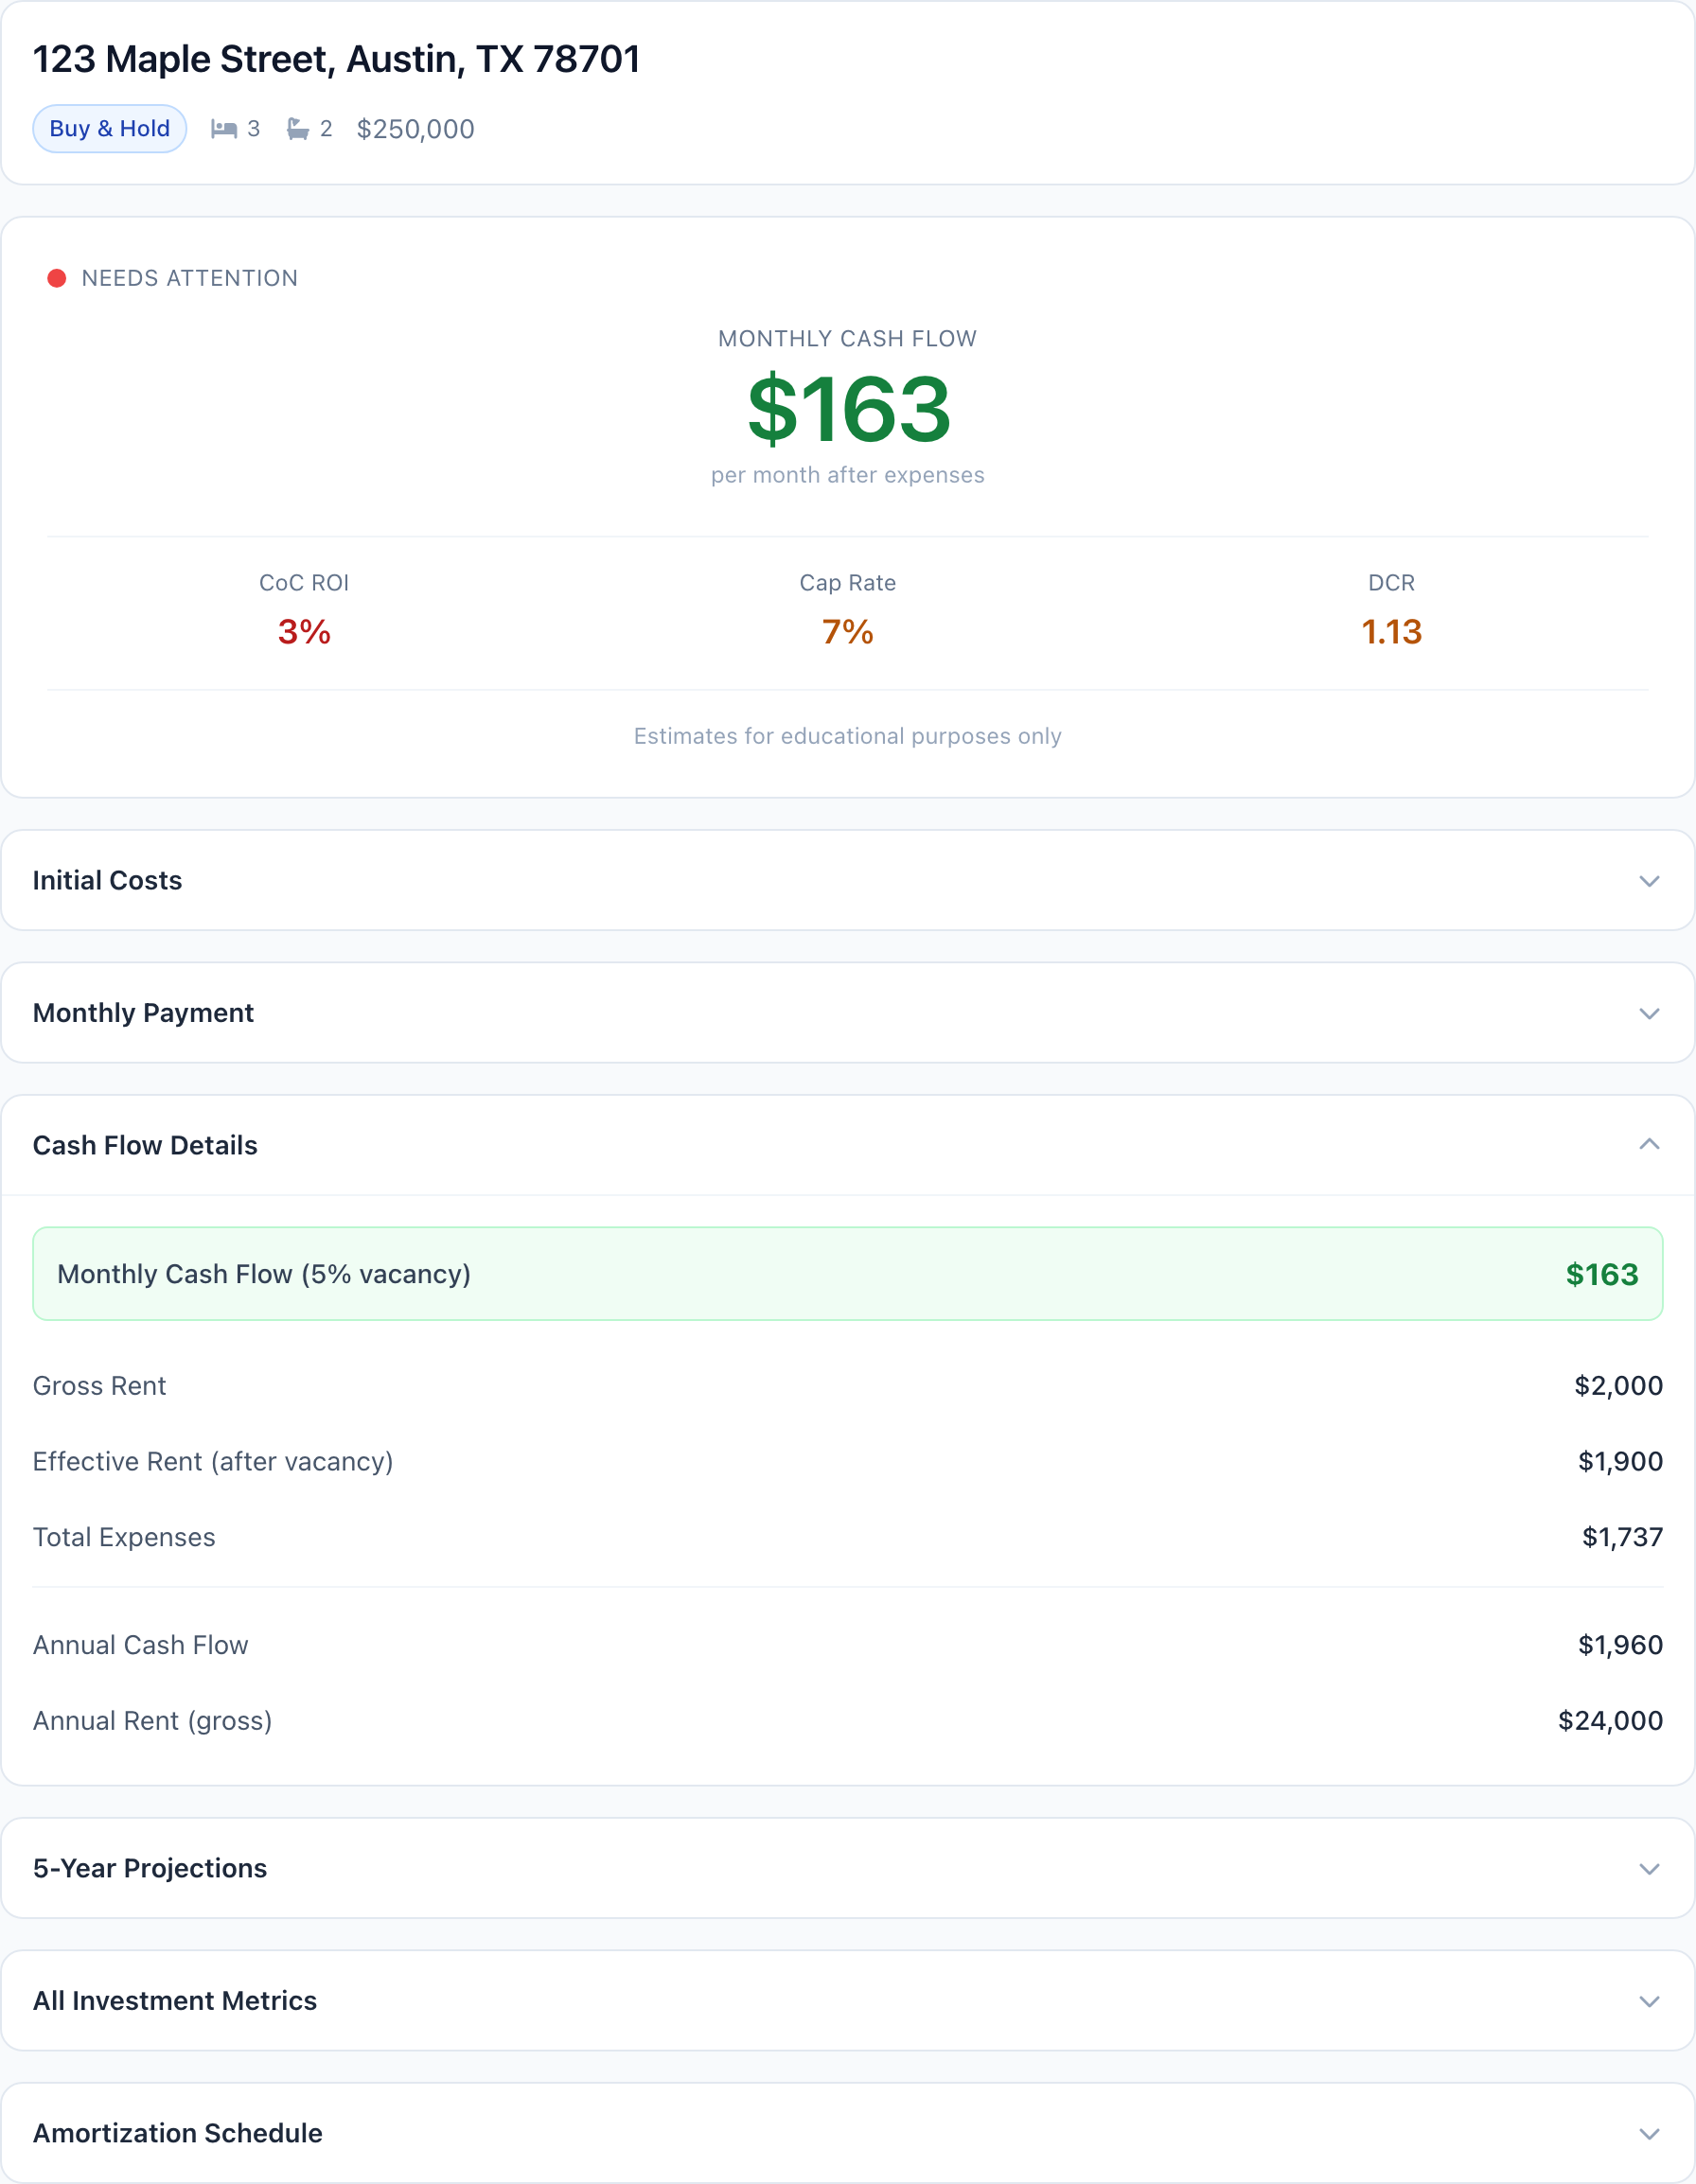Click the Amortization Schedule chevron icon

point(1649,2134)
